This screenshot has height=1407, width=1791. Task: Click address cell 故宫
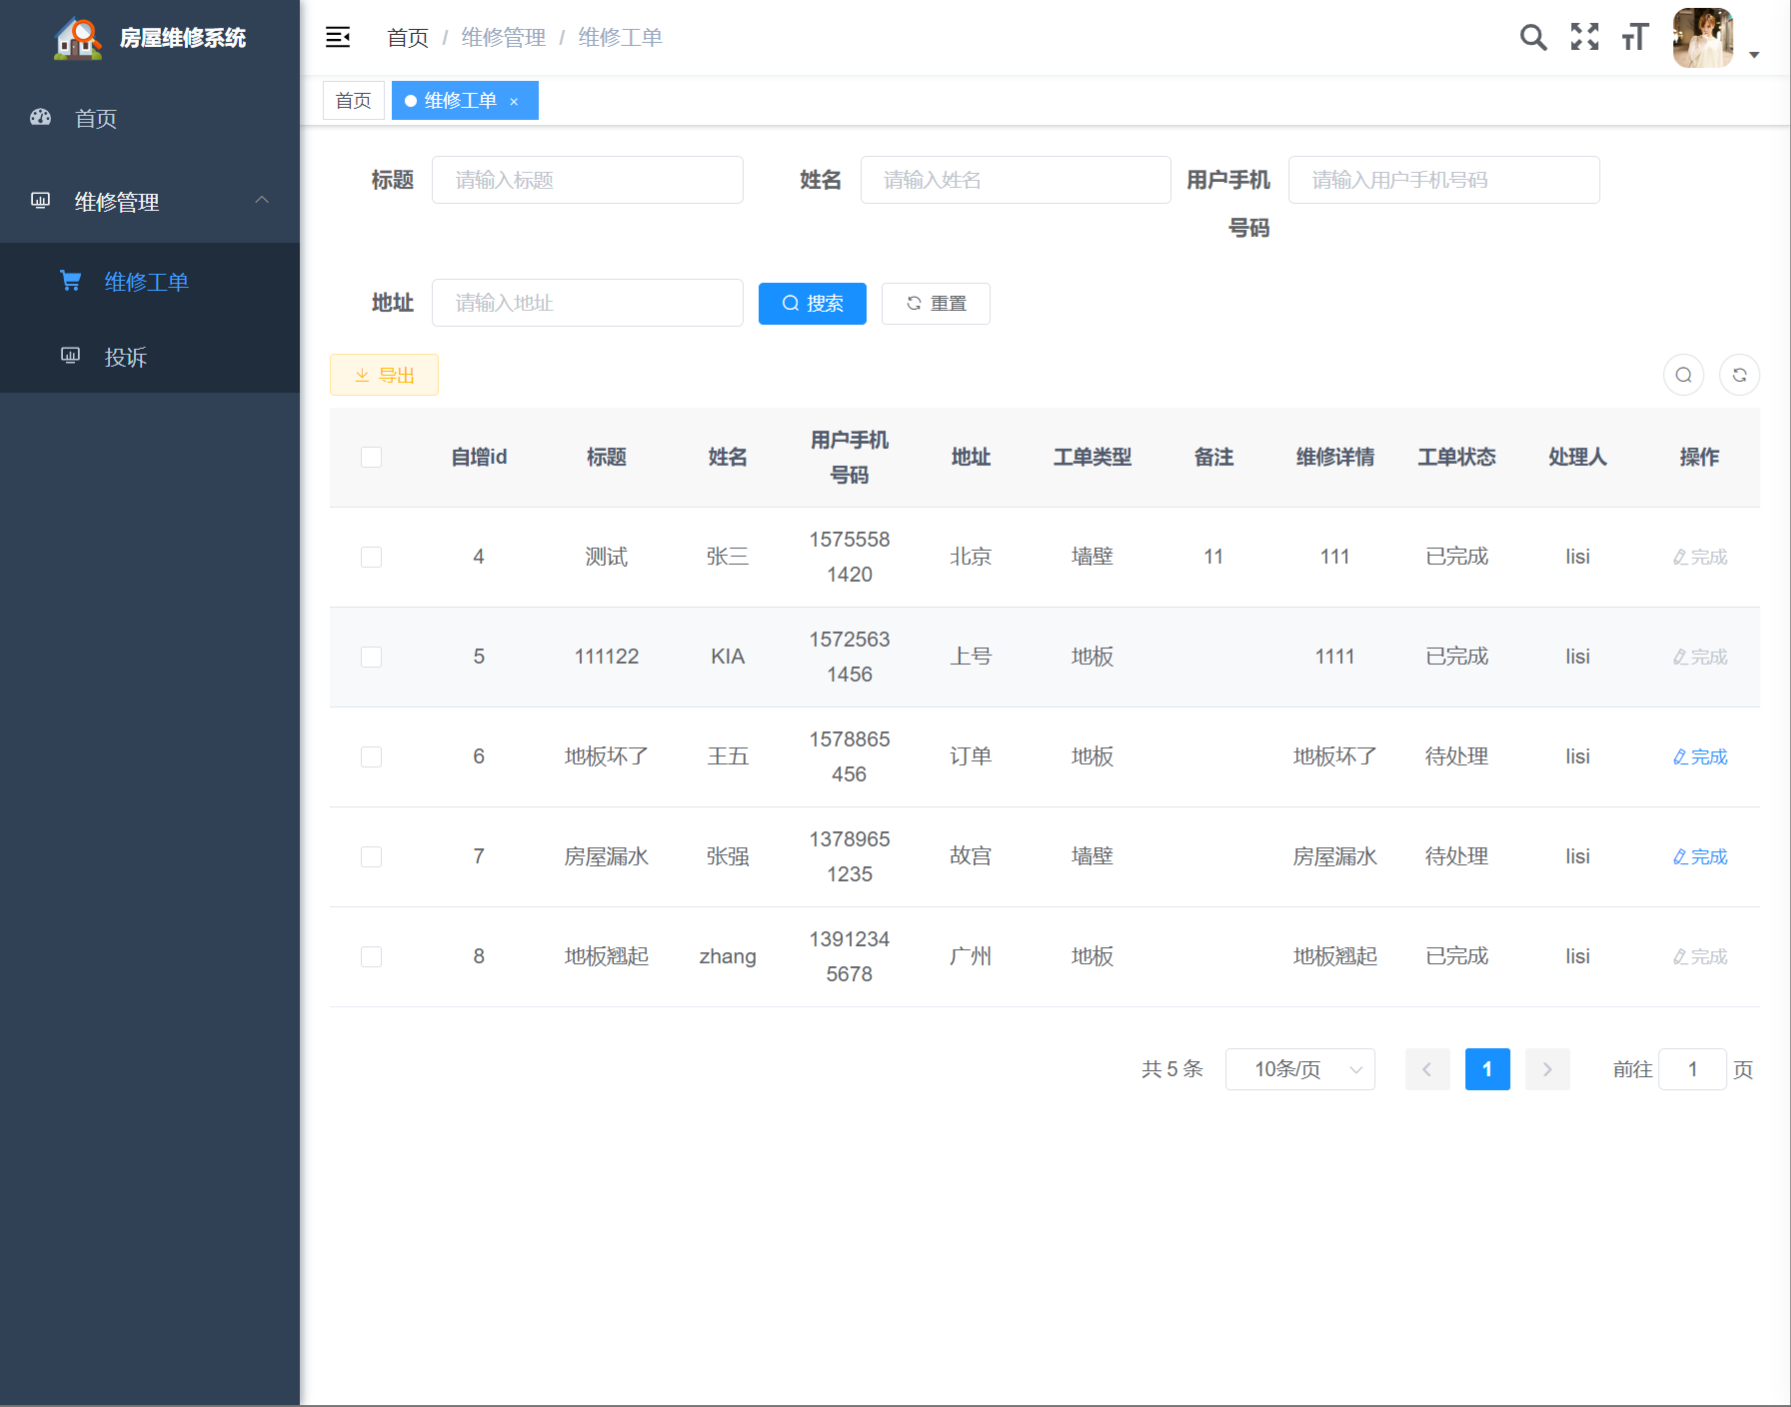971,857
